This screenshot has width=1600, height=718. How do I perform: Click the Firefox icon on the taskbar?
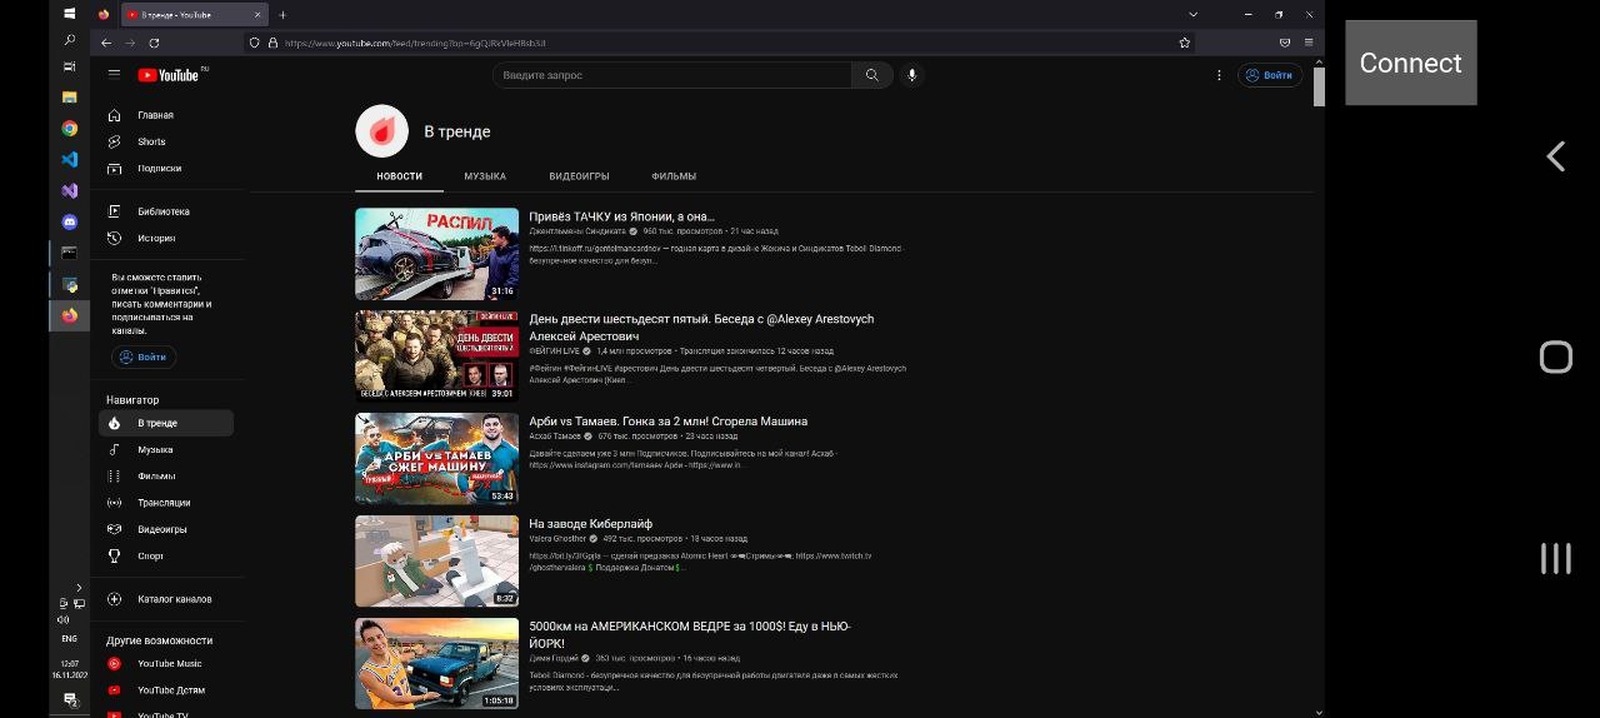[69, 315]
